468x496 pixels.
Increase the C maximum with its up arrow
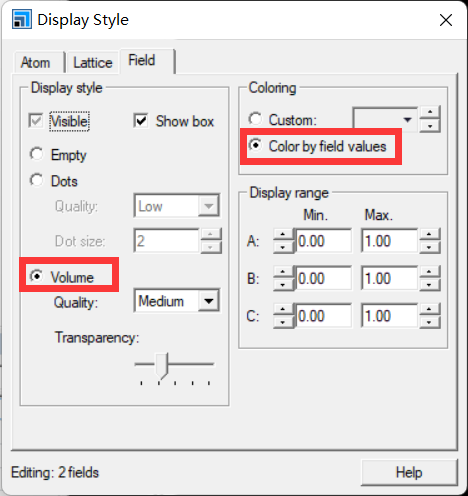429,309
